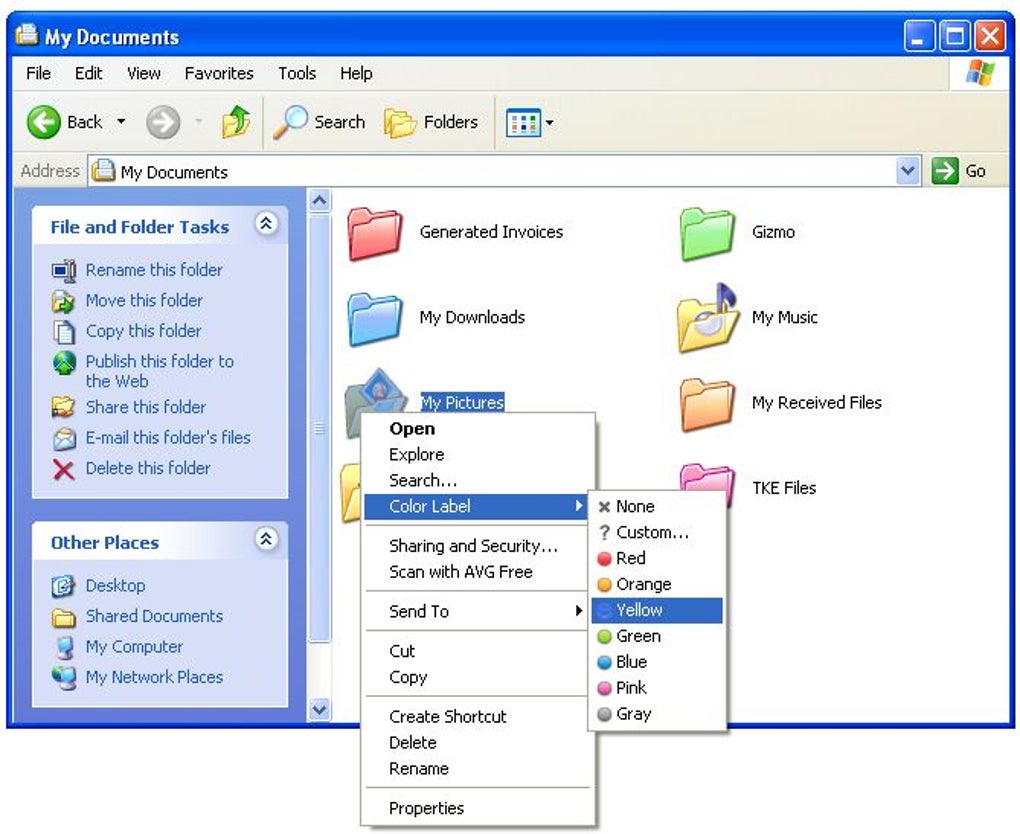The image size is (1020, 834).
Task: Pick the Gray color label
Action: tap(657, 714)
